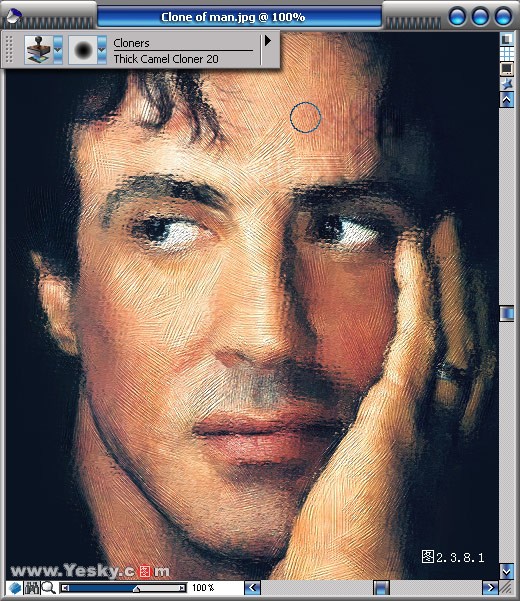The height and width of the screenshot is (601, 520).
Task: Click the brush selector bar grip handle
Action: pos(10,49)
